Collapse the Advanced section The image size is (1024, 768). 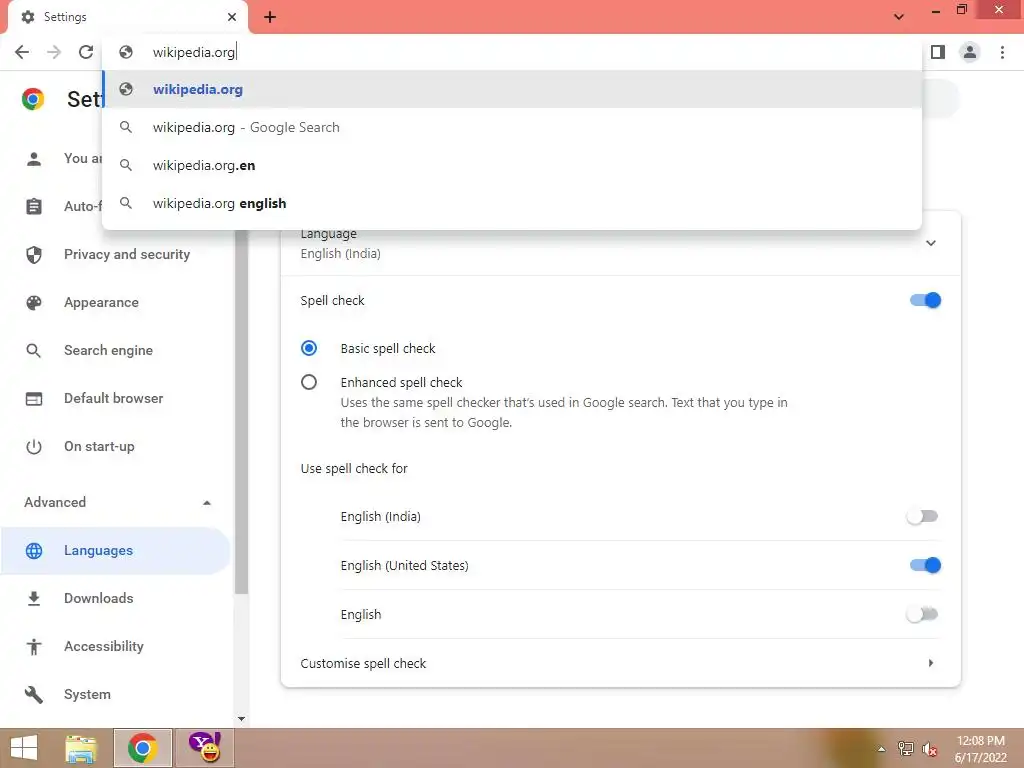pyautogui.click(x=206, y=502)
